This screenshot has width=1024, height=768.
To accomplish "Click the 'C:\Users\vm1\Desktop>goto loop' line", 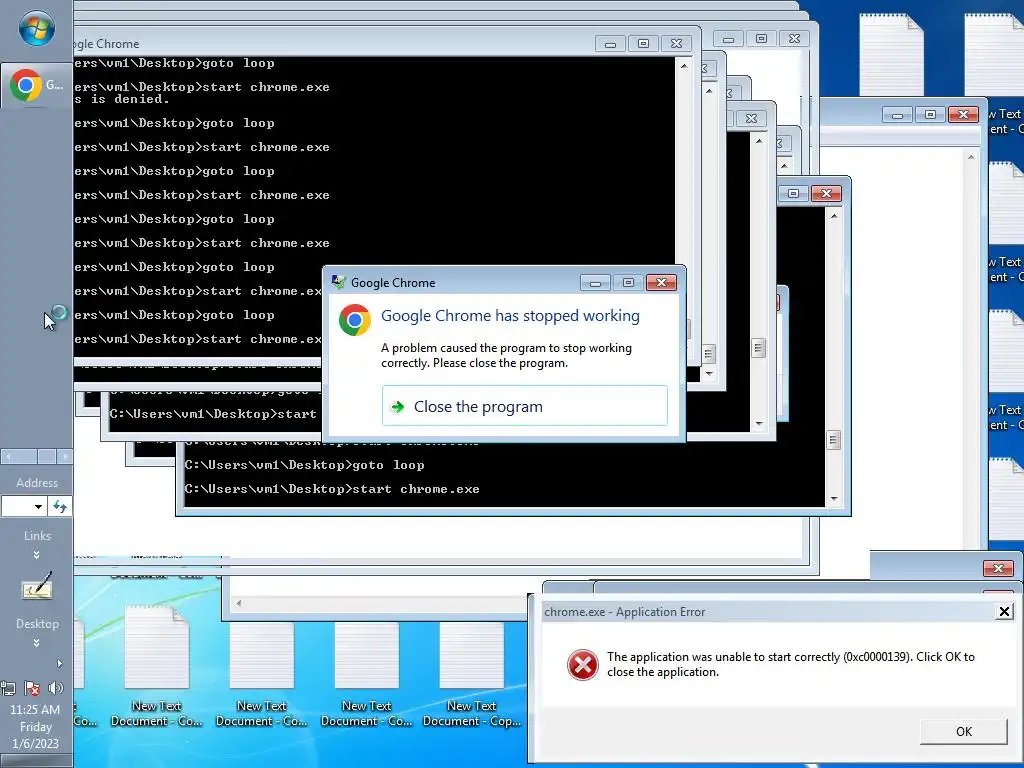I will click(x=304, y=465).
